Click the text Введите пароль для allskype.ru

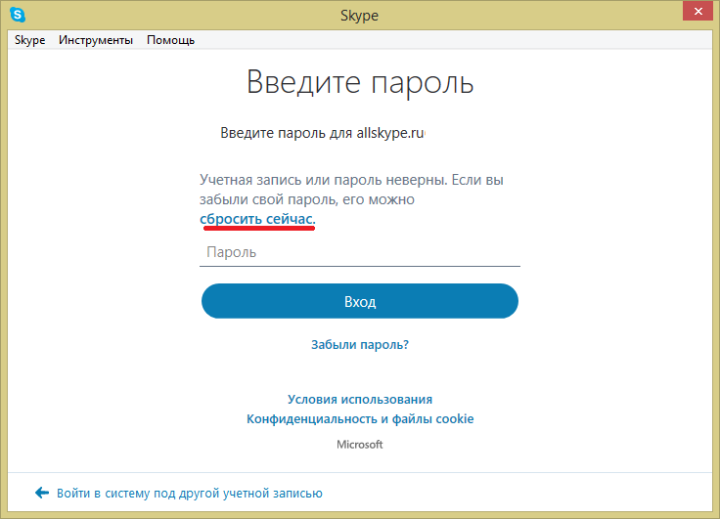pos(322,133)
